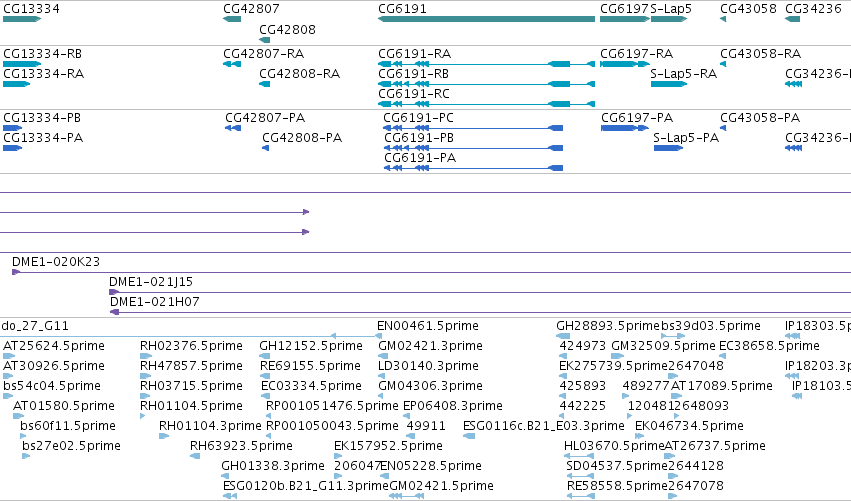
Task: Select the CG34236 gene label
Action: 814,9
